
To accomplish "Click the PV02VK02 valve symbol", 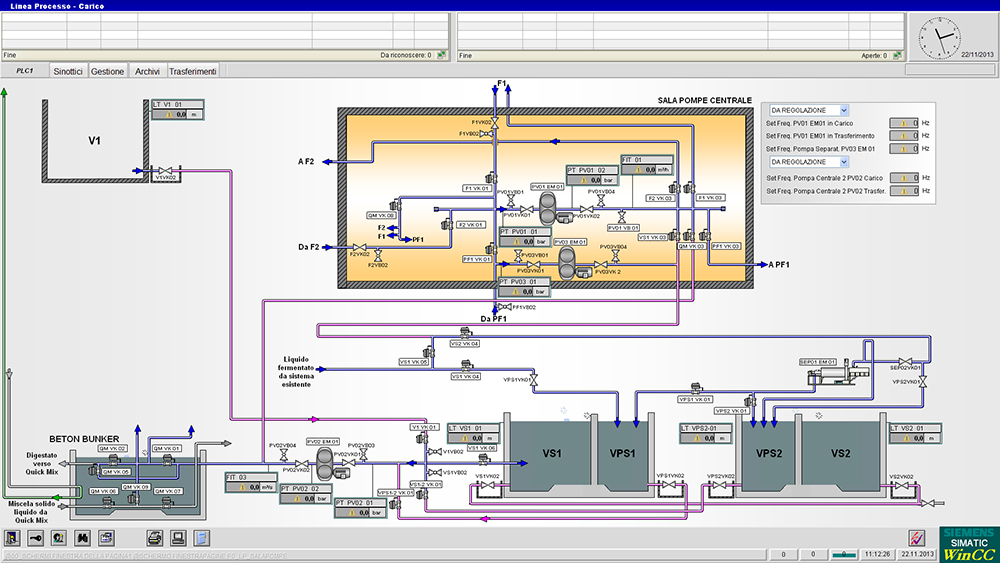I will click(302, 464).
